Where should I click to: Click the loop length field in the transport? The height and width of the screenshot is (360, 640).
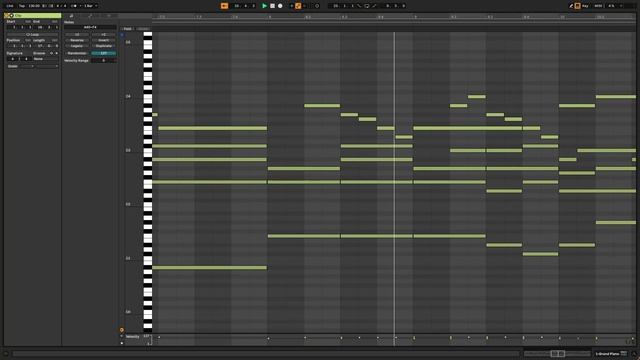(395, 6)
